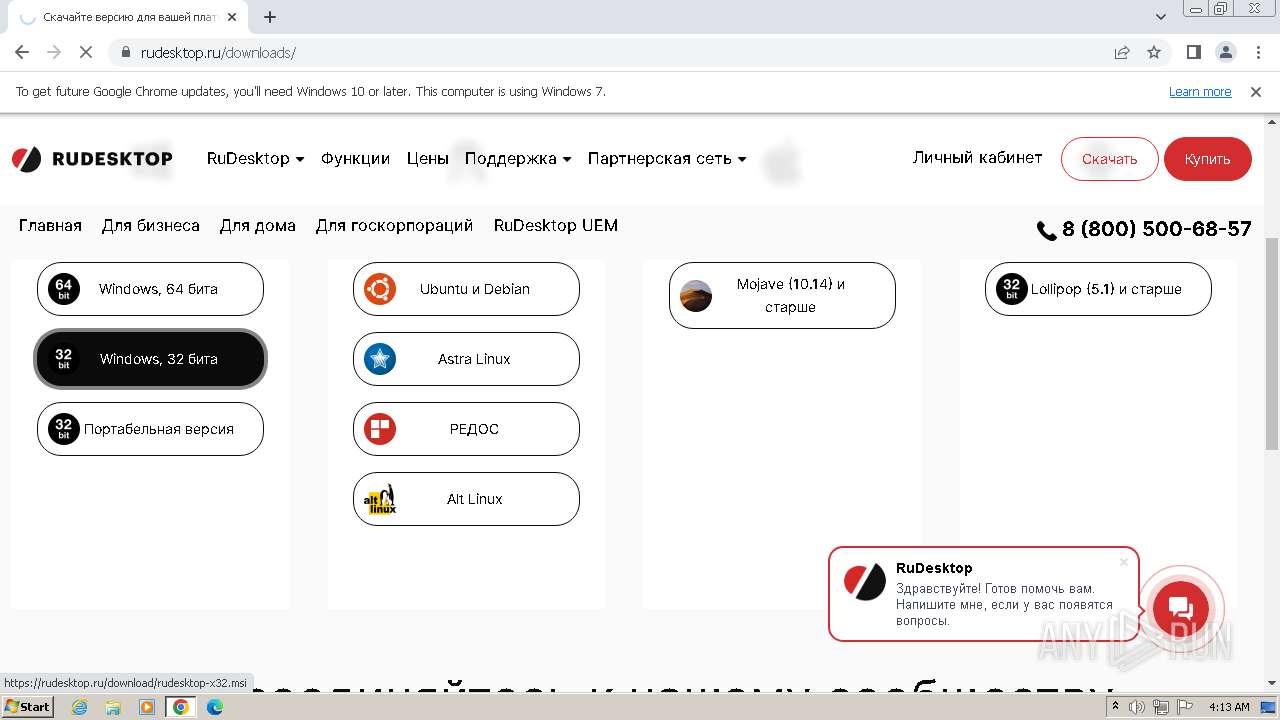1280x720 pixels.
Task: Click the РЕДОС red logo icon
Action: [x=380, y=429]
